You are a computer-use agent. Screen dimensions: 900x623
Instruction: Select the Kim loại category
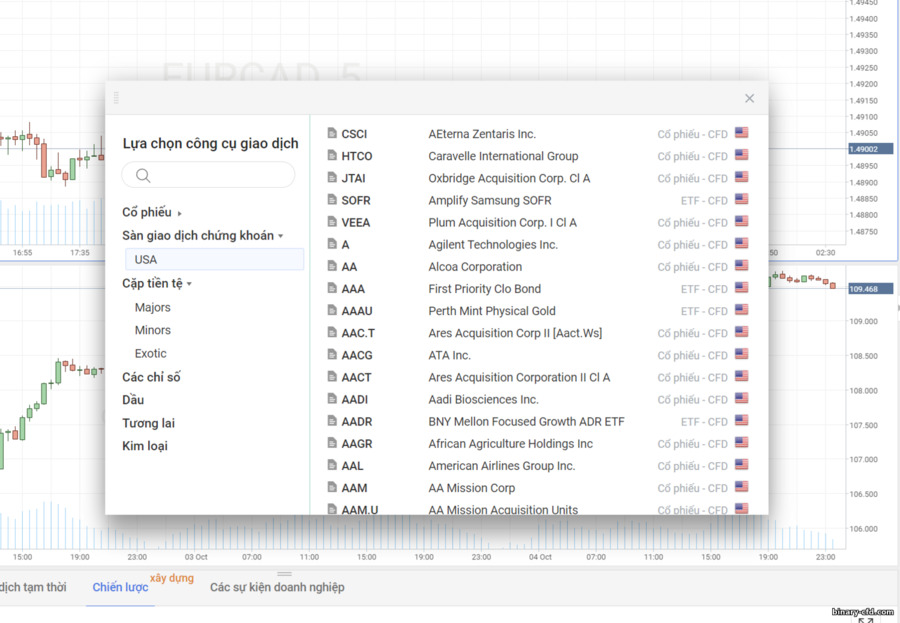coord(145,446)
